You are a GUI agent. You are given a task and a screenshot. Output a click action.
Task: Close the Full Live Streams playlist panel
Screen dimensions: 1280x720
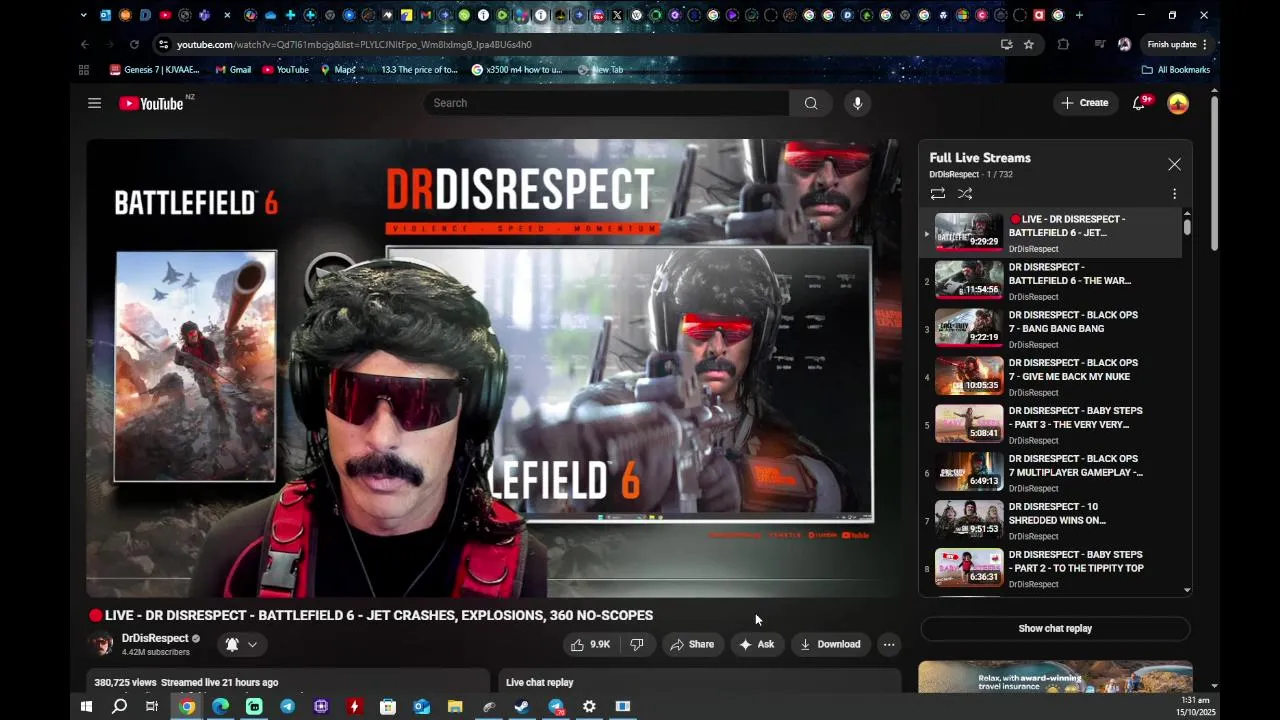(1174, 164)
